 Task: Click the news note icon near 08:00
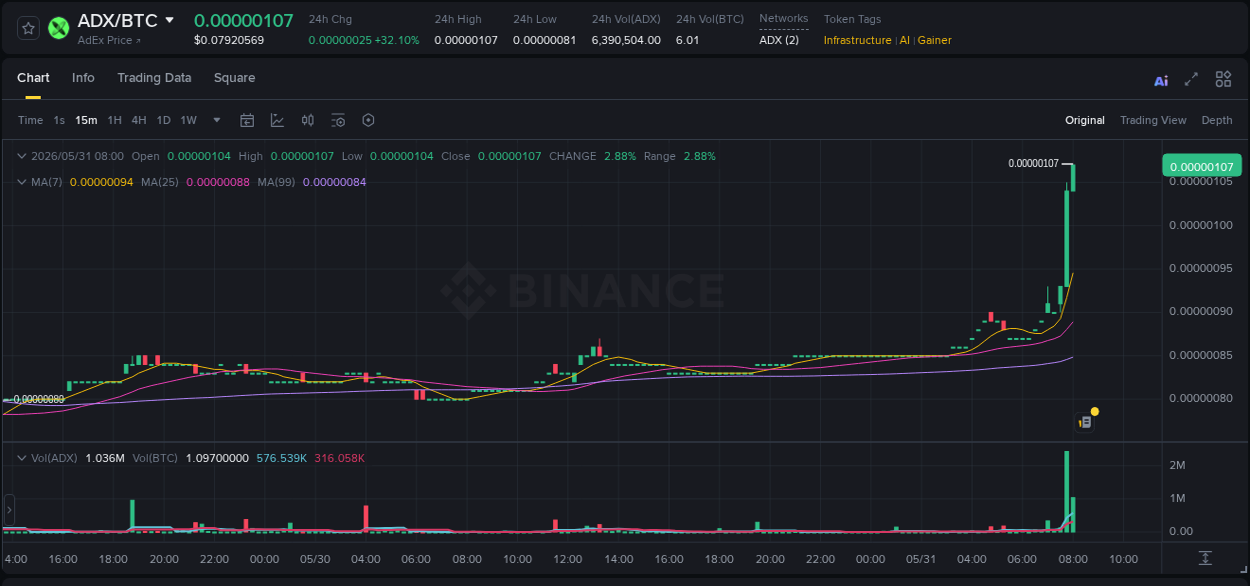coord(1084,422)
